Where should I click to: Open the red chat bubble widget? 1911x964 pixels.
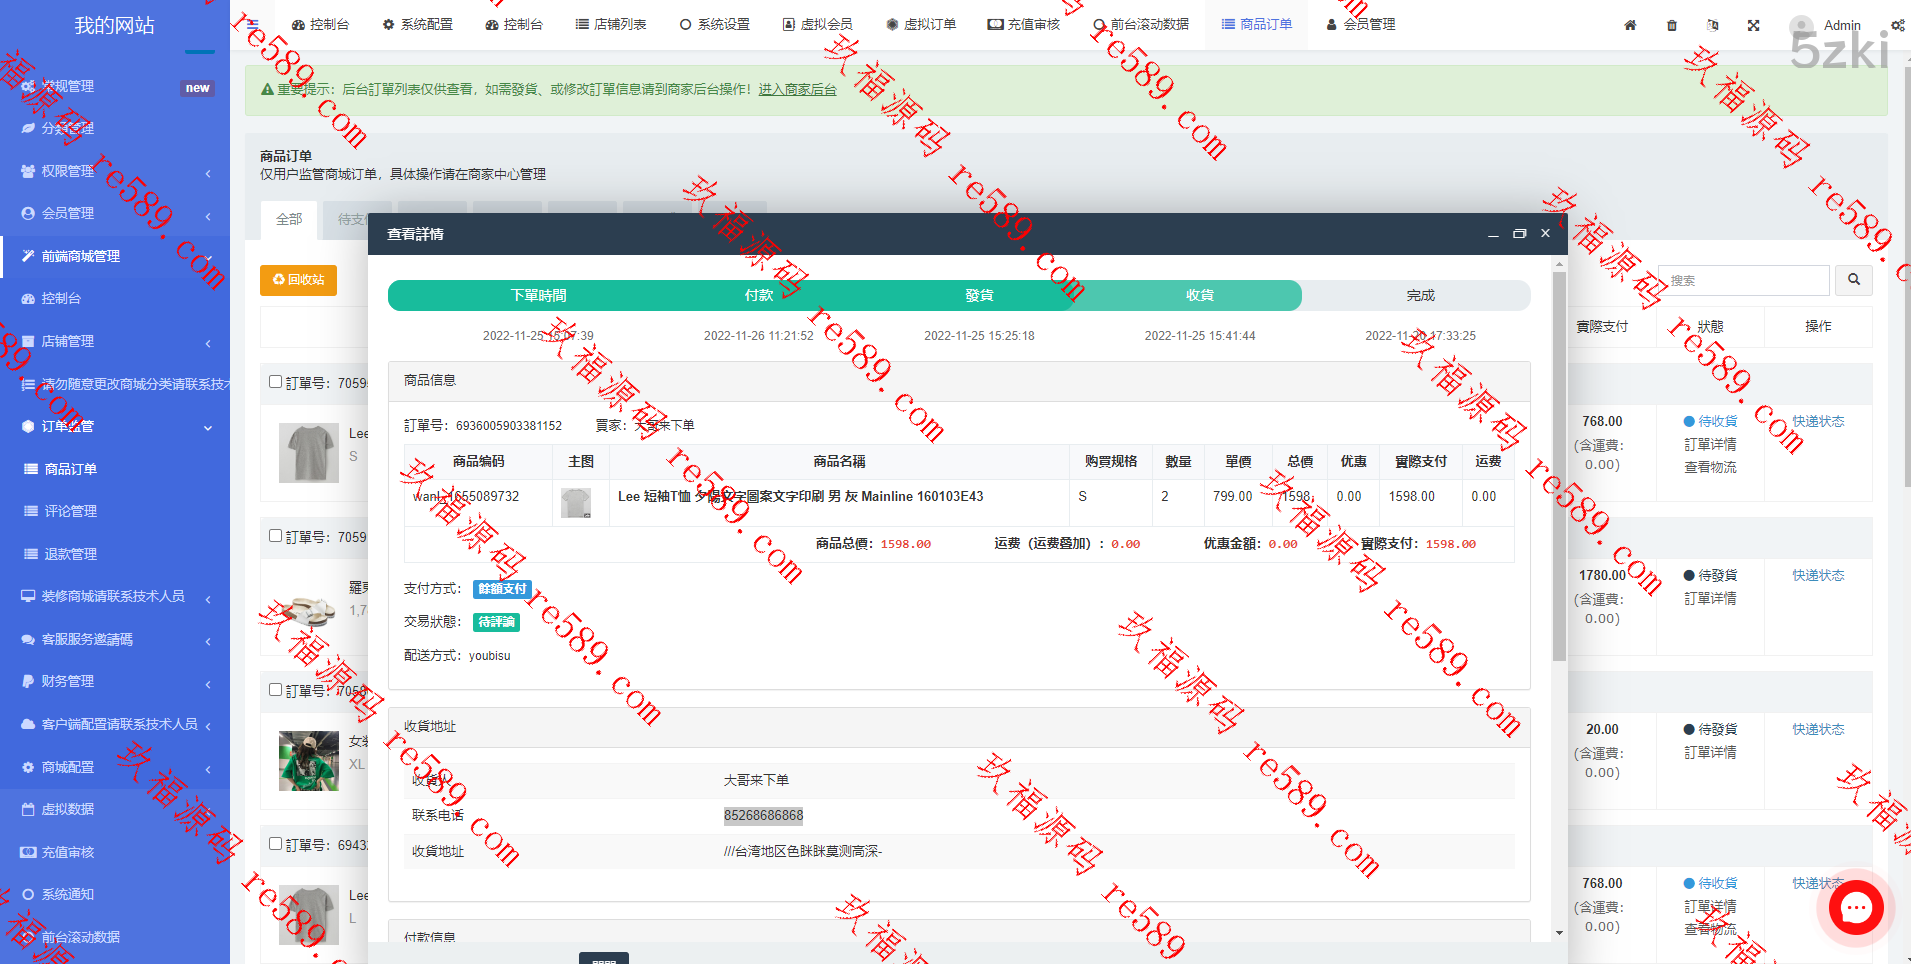pos(1856,908)
